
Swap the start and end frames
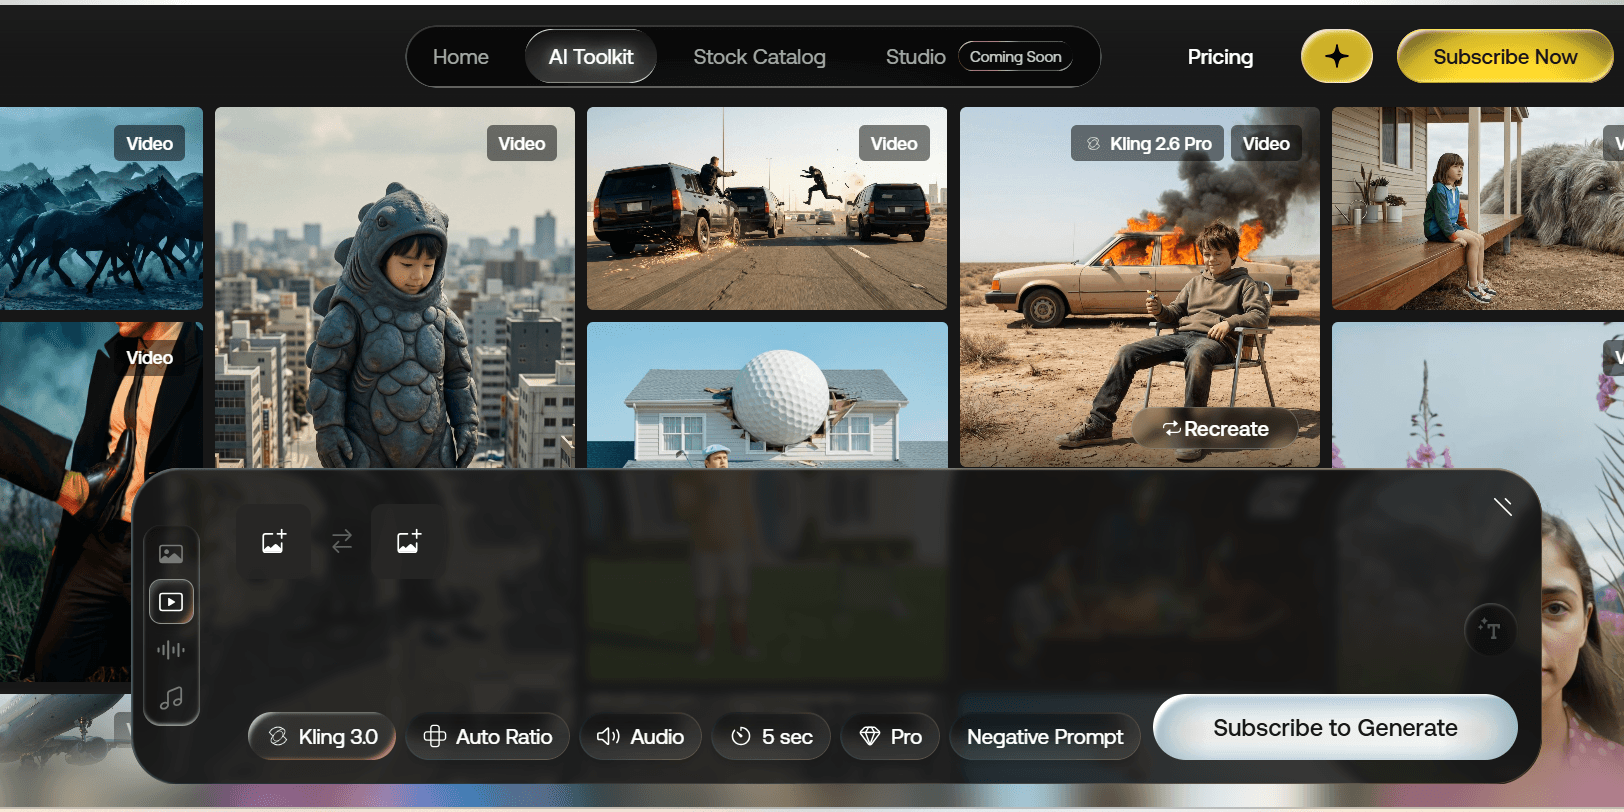pyautogui.click(x=342, y=541)
